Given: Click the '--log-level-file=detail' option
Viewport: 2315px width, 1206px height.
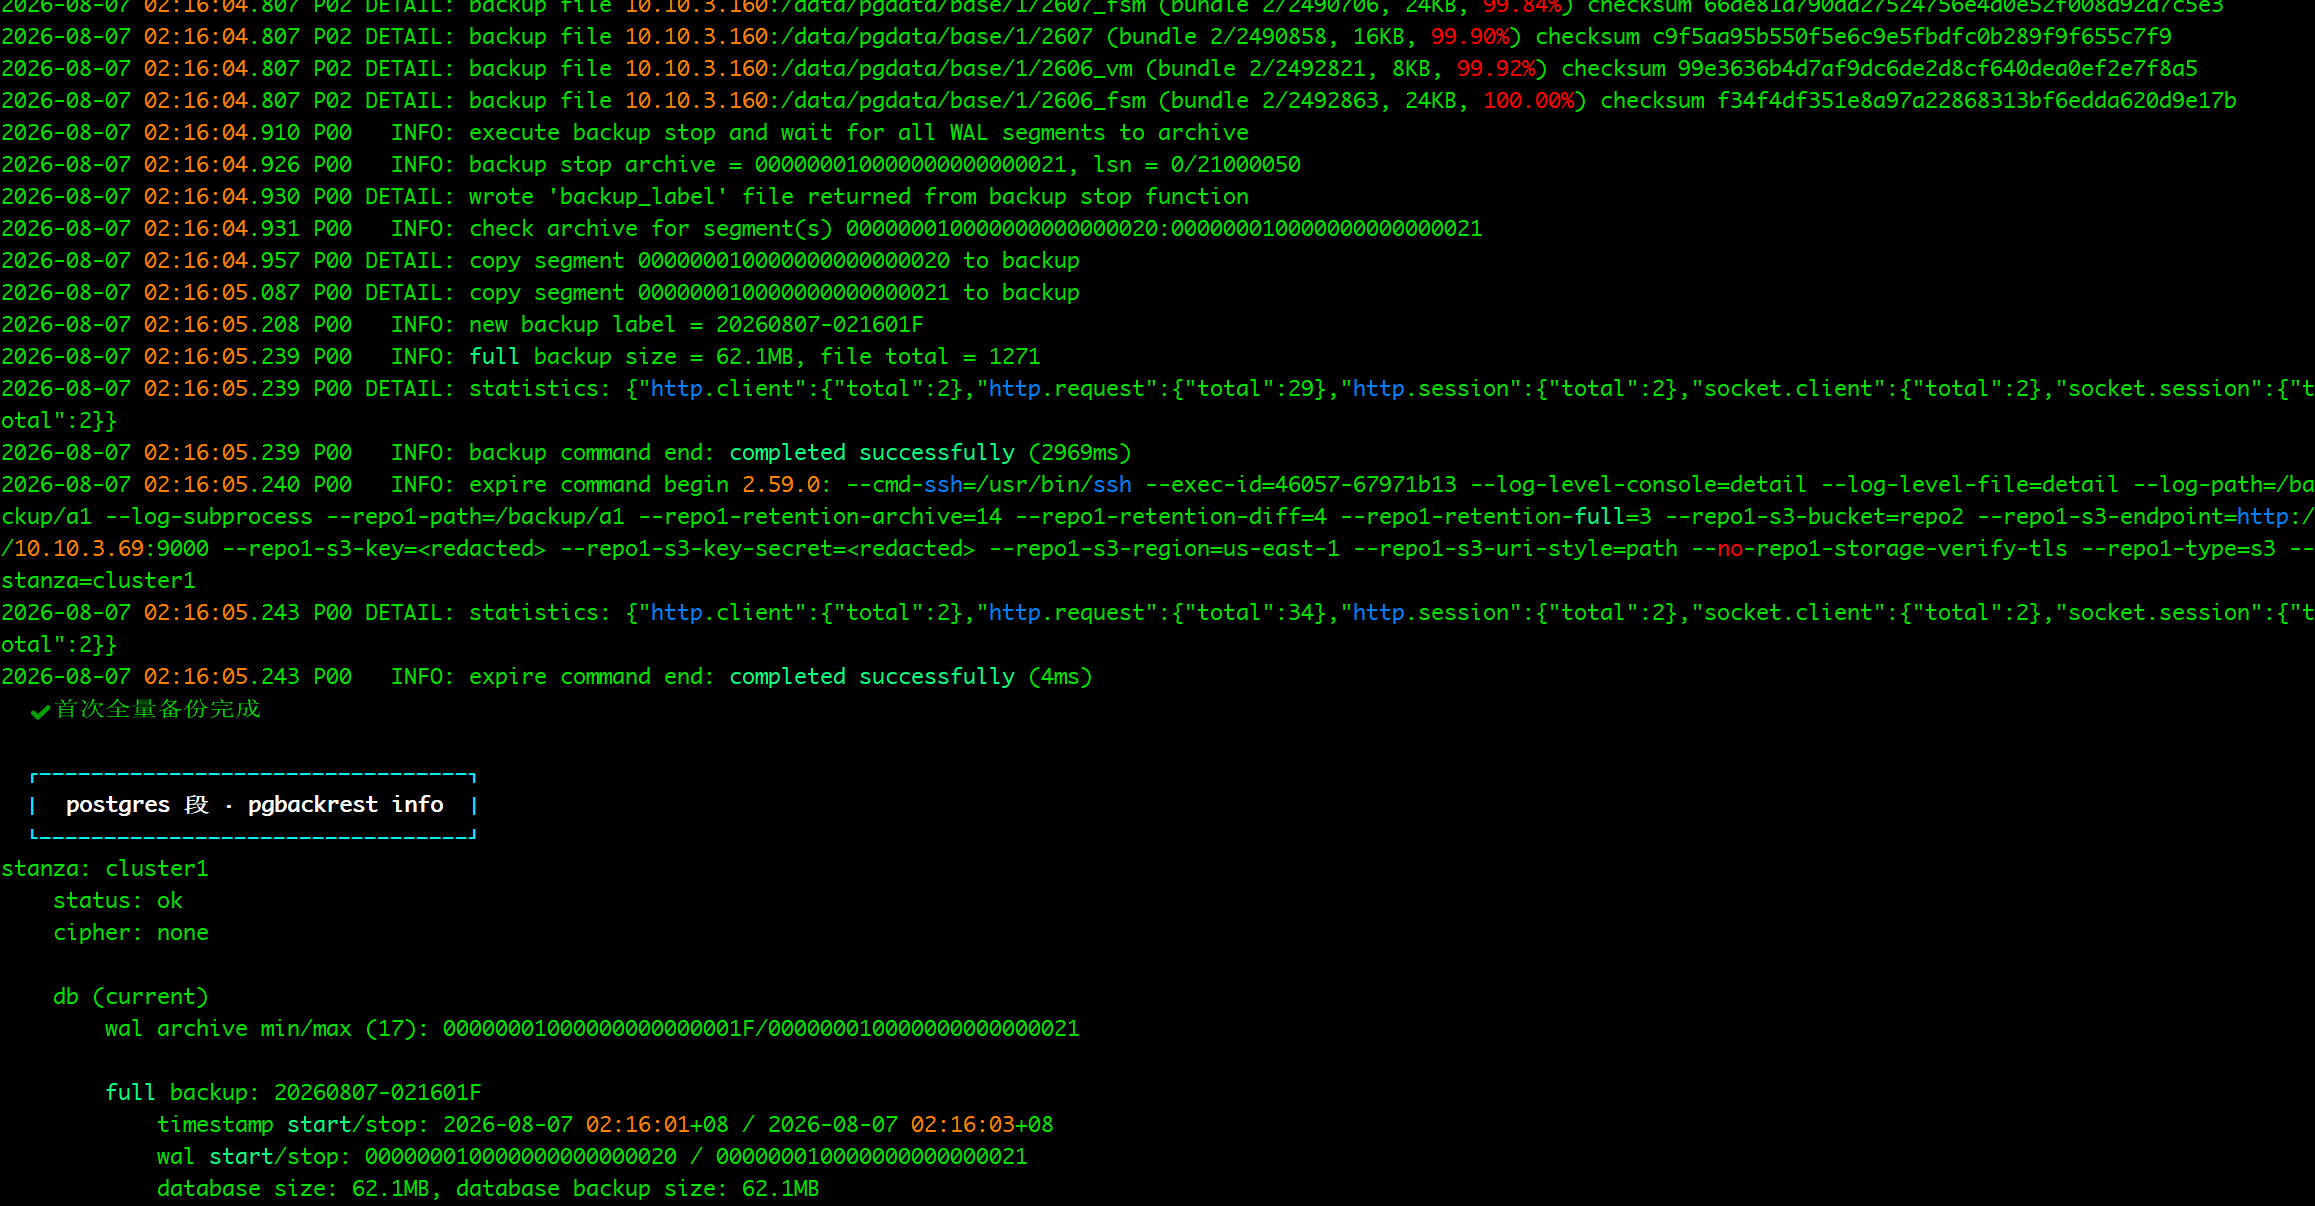Looking at the screenshot, I should click(x=1970, y=485).
